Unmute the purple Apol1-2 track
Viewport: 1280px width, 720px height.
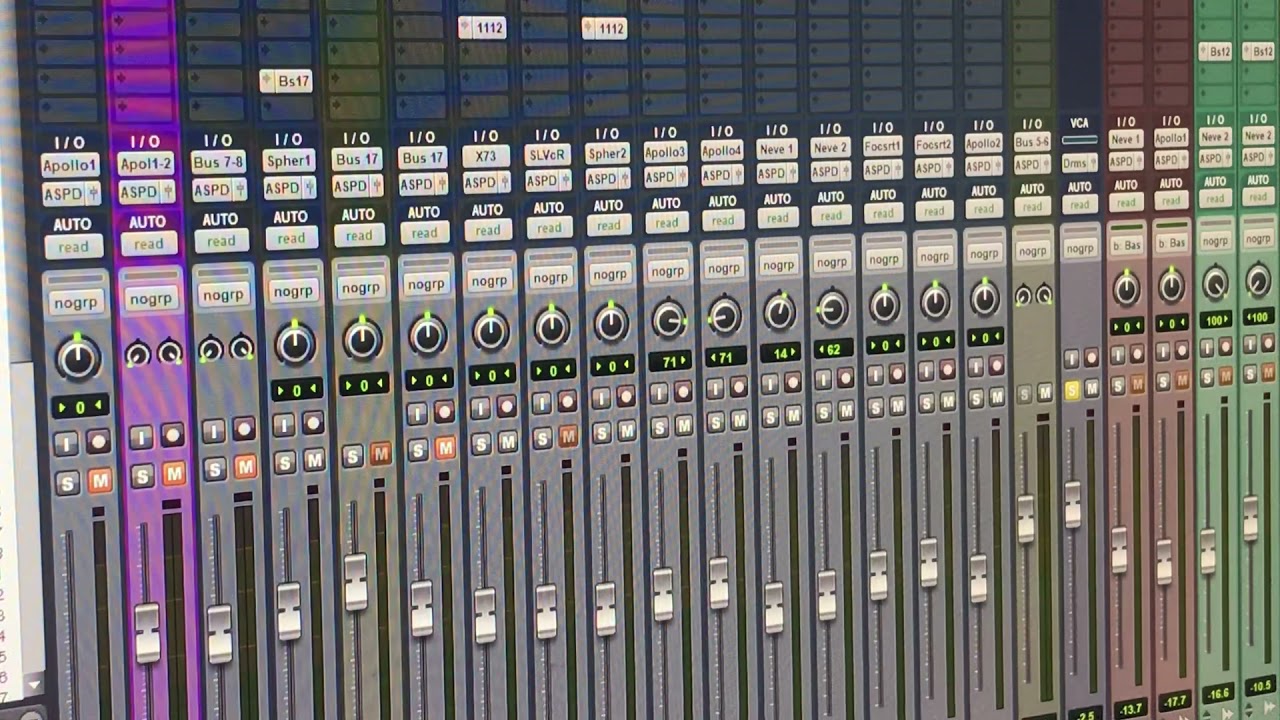coord(174,474)
